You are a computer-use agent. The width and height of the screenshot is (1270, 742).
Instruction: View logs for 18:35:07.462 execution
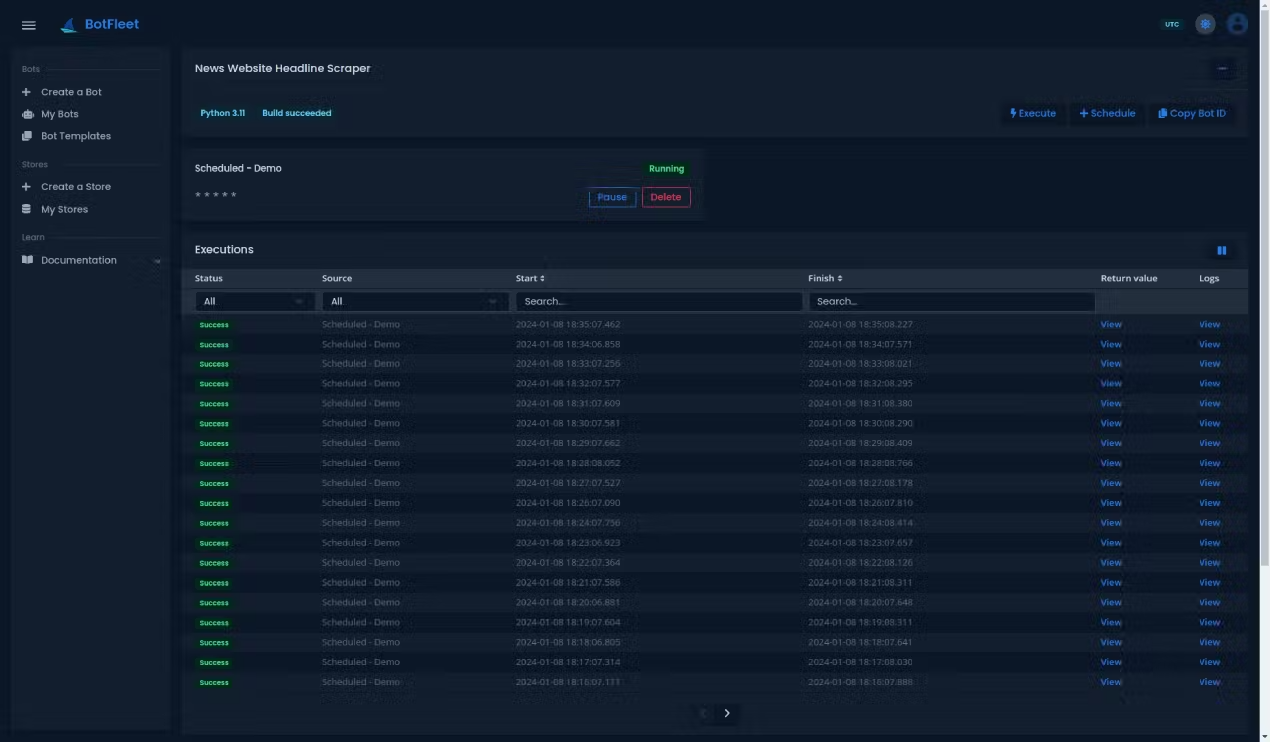(x=1209, y=324)
